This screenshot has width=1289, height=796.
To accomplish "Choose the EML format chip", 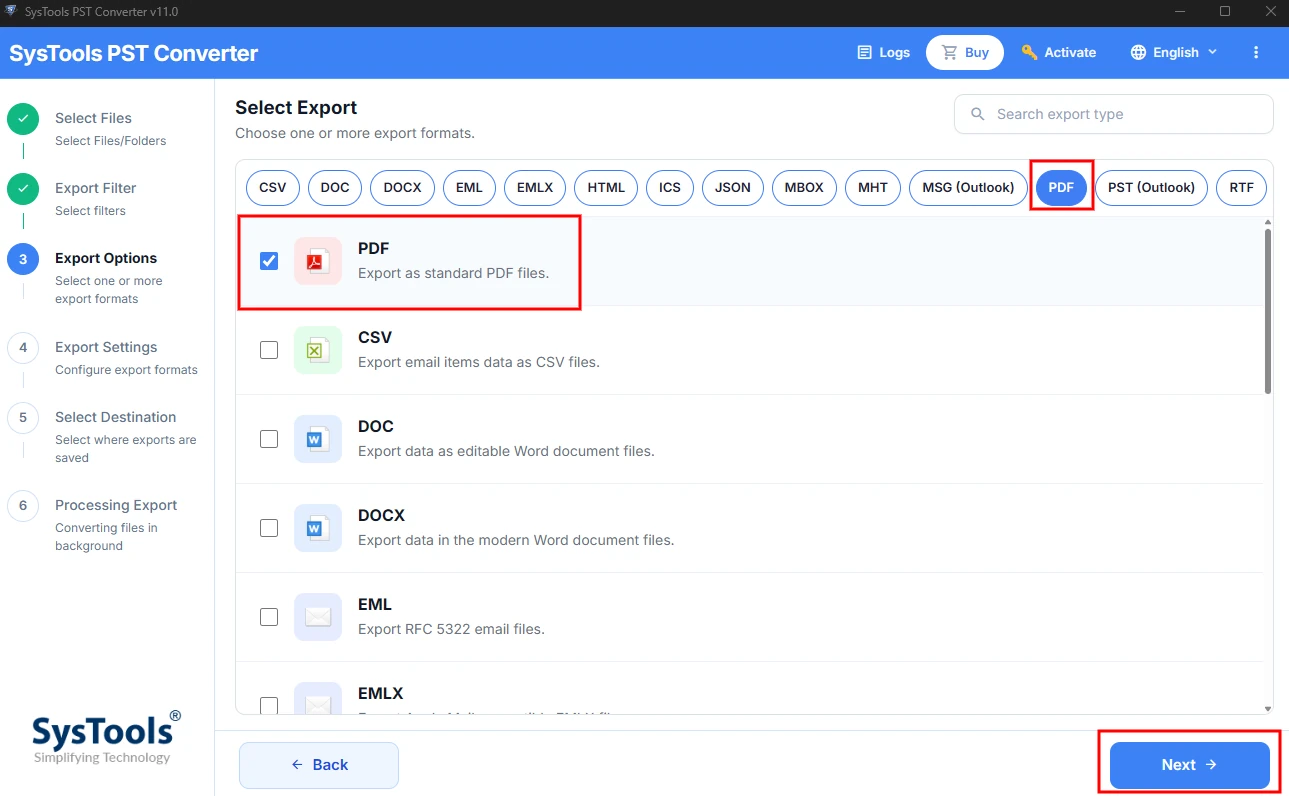I will 469,187.
